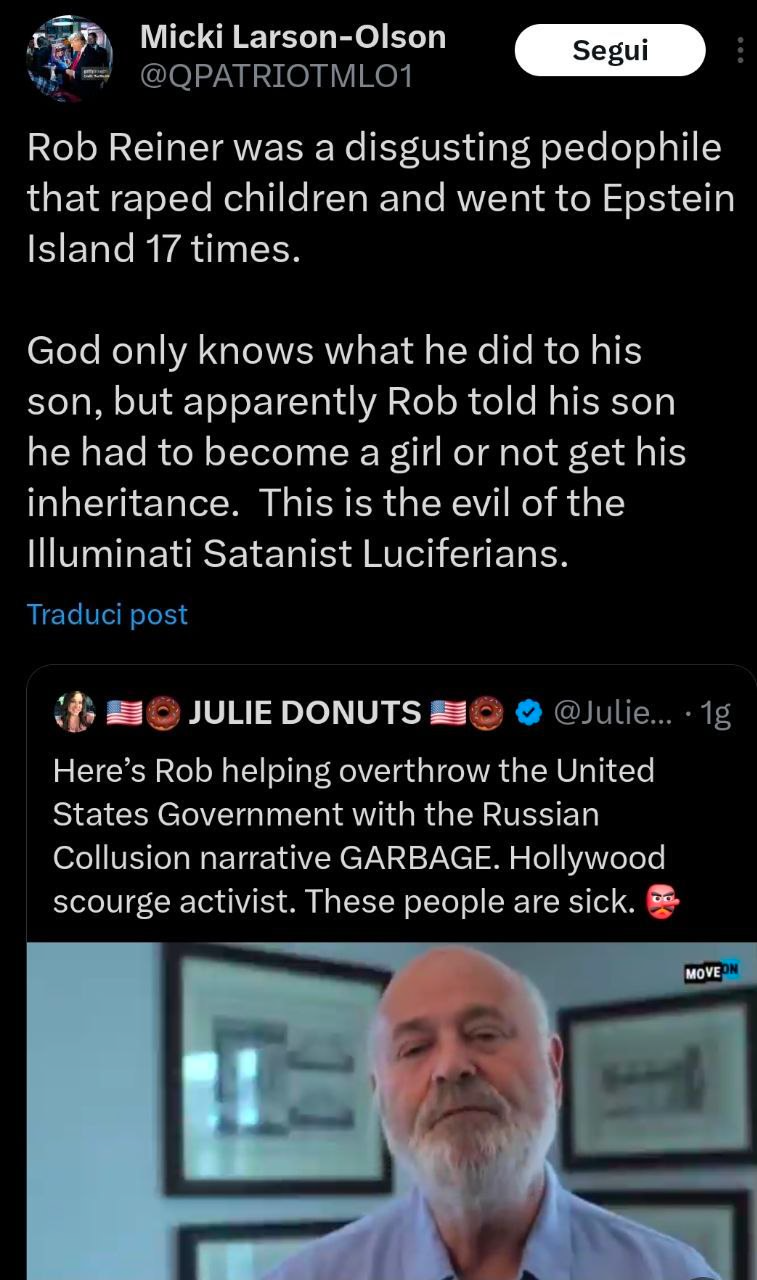
Task: Tap the US flag emoji preceding JULIE DONUTS
Action: 124,712
